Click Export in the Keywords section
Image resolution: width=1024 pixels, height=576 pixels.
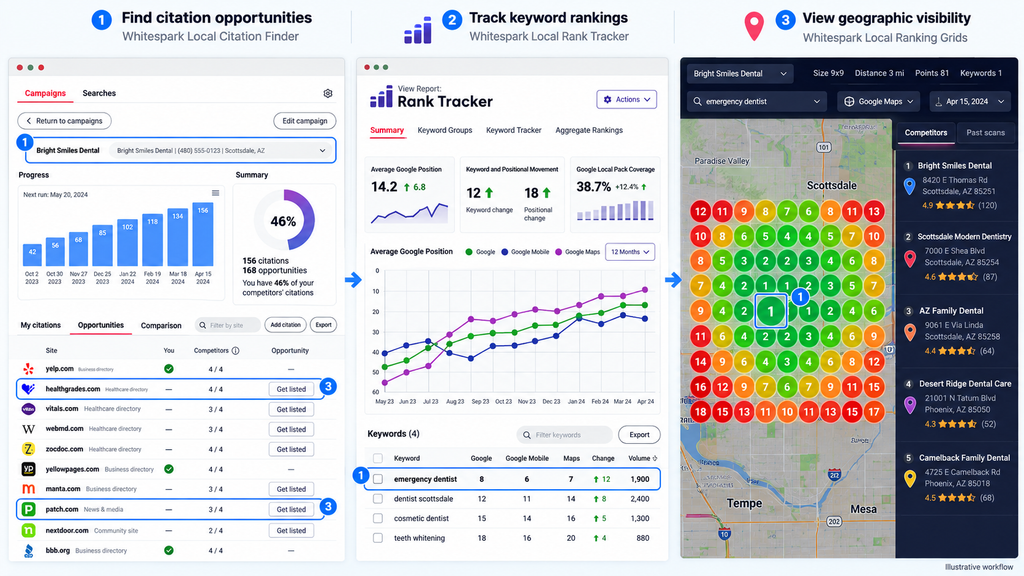pyautogui.click(x=639, y=435)
